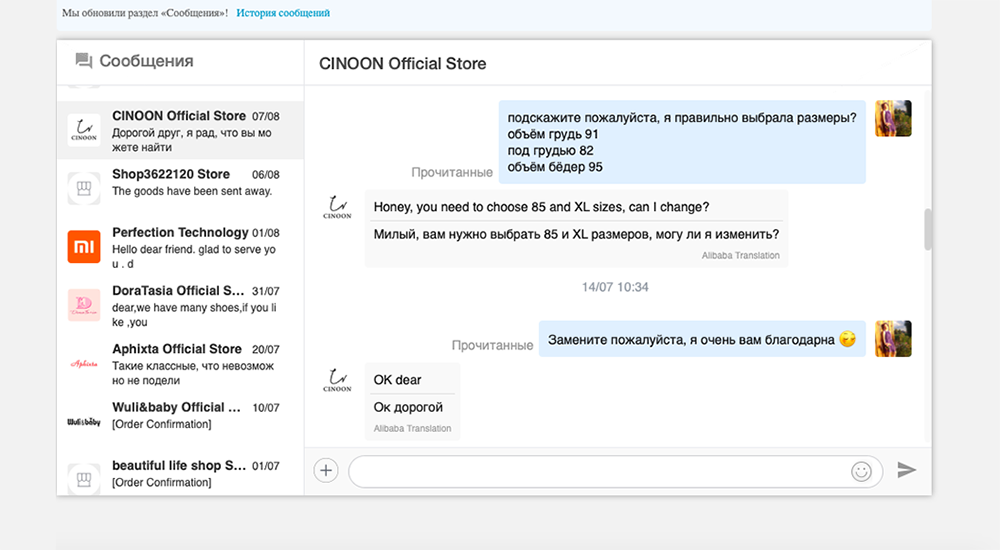This screenshot has width=1000, height=550.
Task: Click the orange Mi Perfection Technology logo
Action: 84,247
